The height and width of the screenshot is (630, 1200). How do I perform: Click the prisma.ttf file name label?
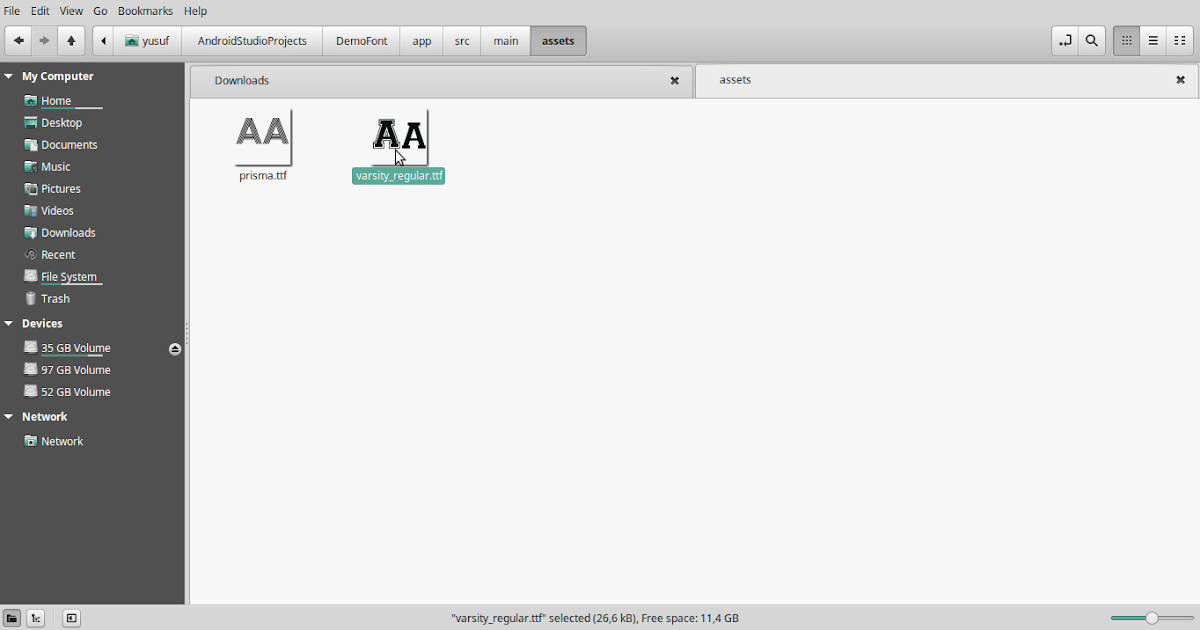(x=263, y=176)
